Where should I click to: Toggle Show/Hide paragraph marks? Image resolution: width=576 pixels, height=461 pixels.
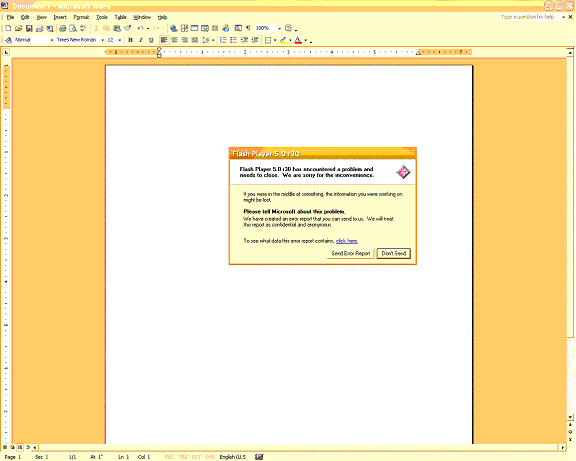pyautogui.click(x=248, y=28)
